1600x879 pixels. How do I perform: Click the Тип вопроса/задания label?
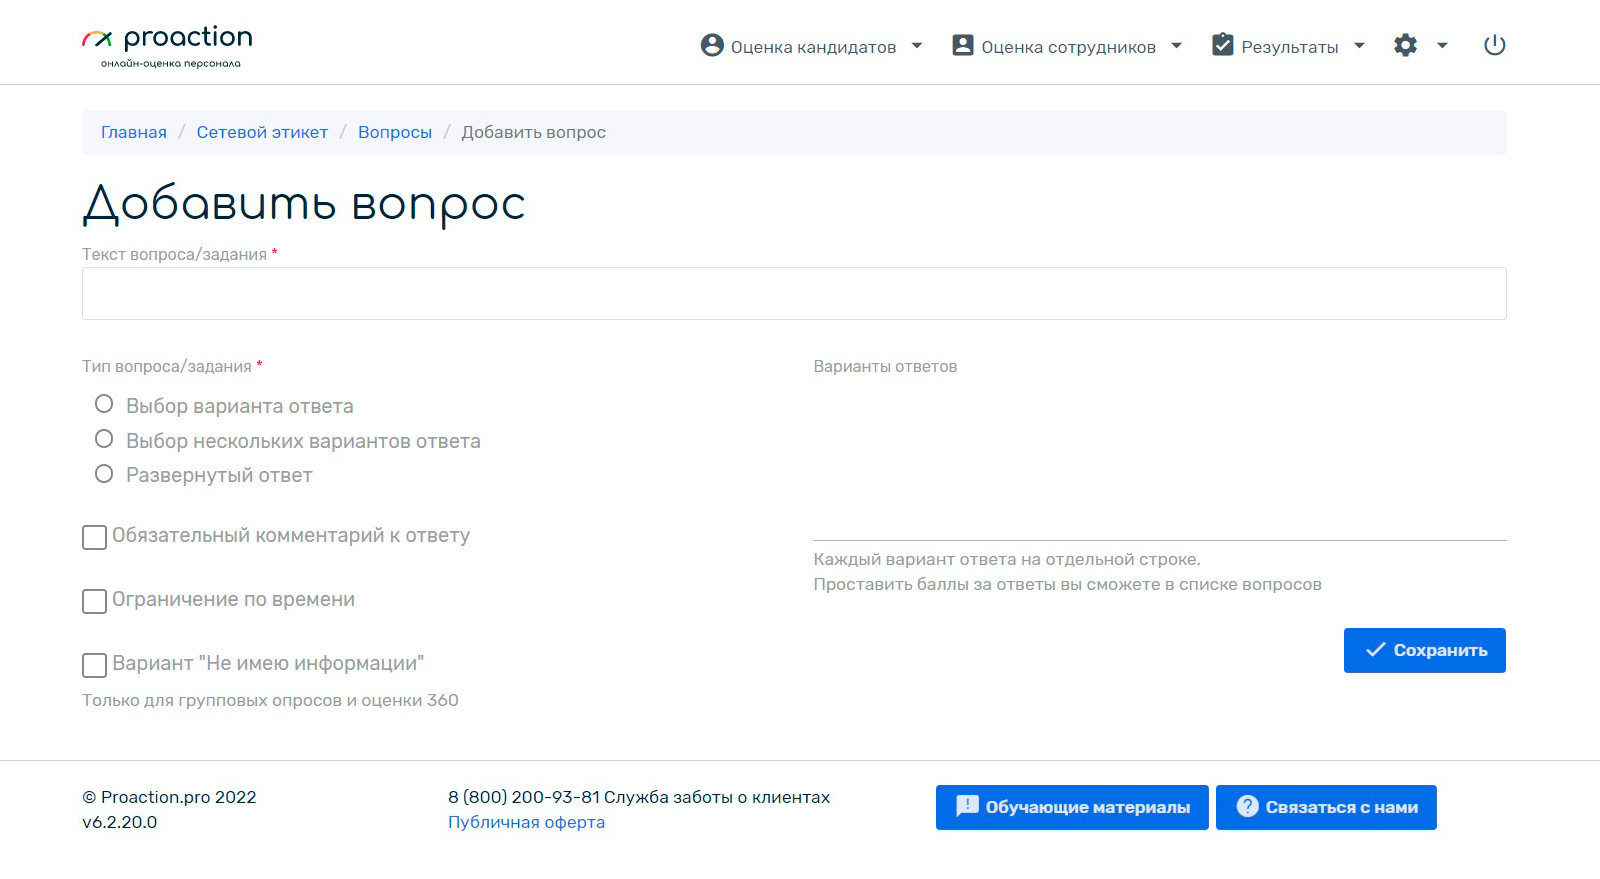pos(167,366)
